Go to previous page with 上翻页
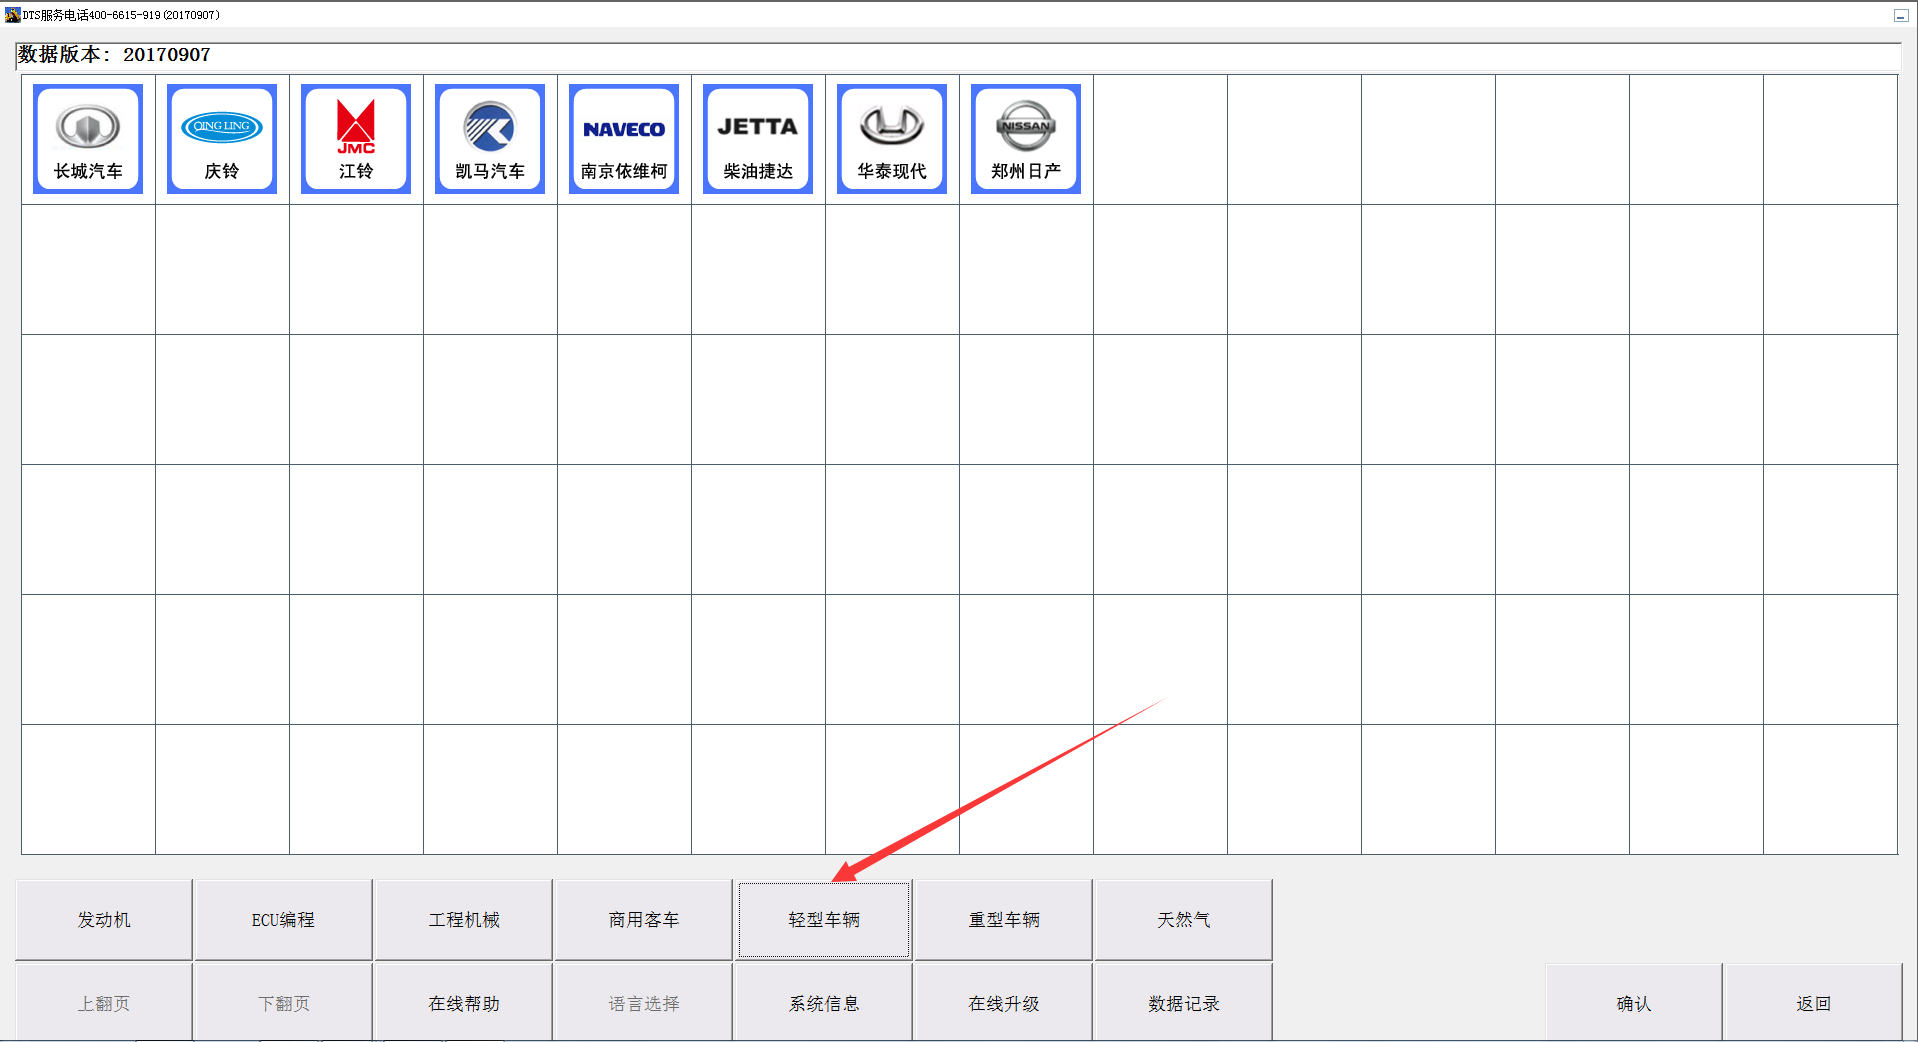The image size is (1918, 1042). pyautogui.click(x=104, y=1003)
